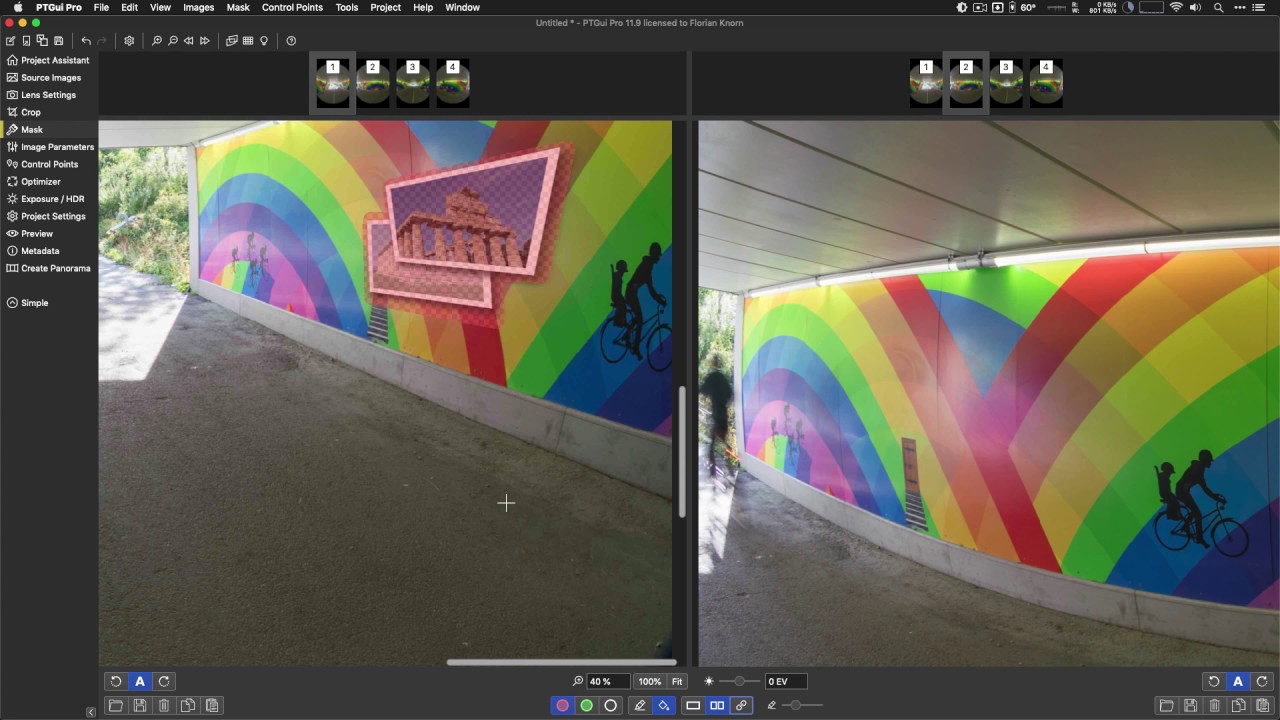Go to next image with forward arrows

pos(205,41)
